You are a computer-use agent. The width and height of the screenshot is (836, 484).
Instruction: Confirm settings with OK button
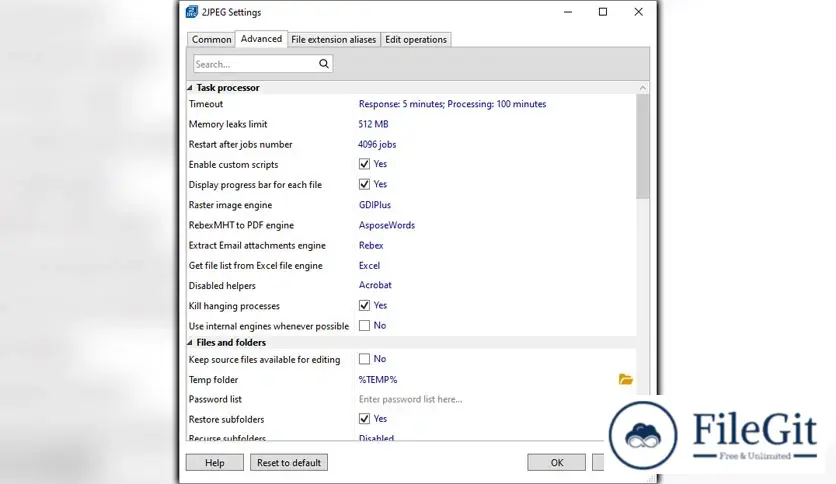[x=557, y=463]
